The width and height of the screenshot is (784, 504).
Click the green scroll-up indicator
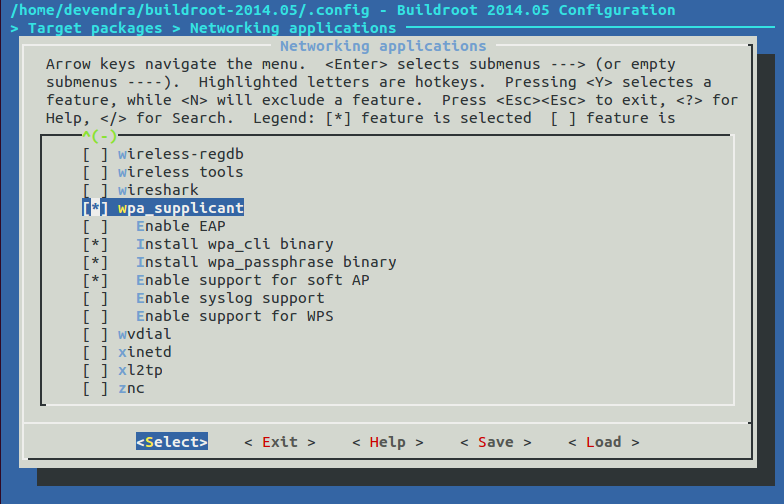pyautogui.click(x=100, y=136)
